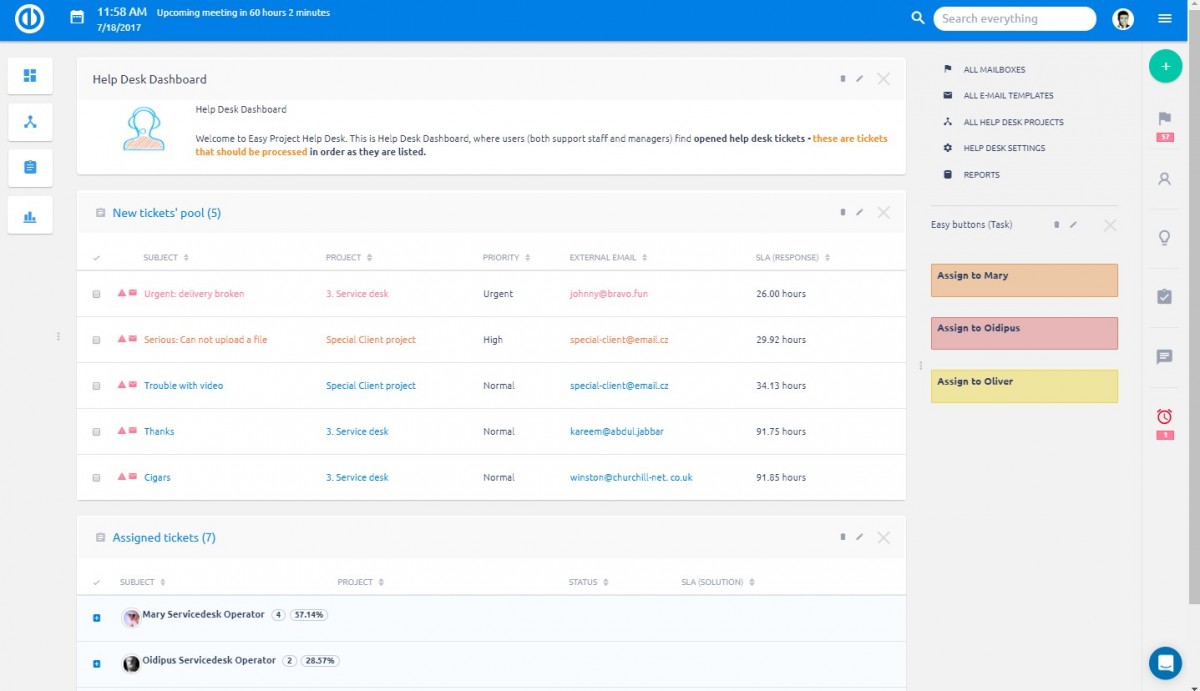Image resolution: width=1200 pixels, height=691 pixels.
Task: Edit New tickets' pool with pencil icon
Action: 859,213
